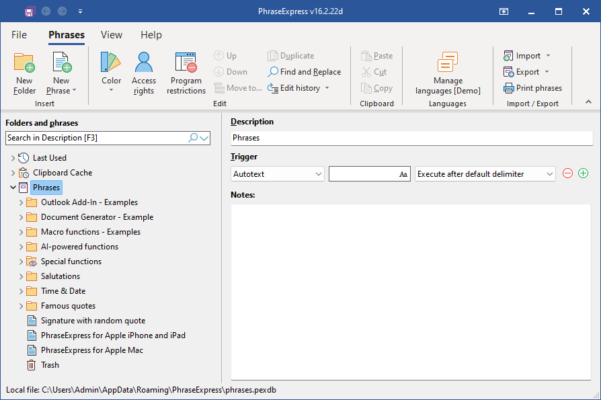The width and height of the screenshot is (601, 400).
Task: Open the Help tab
Action: (151, 35)
